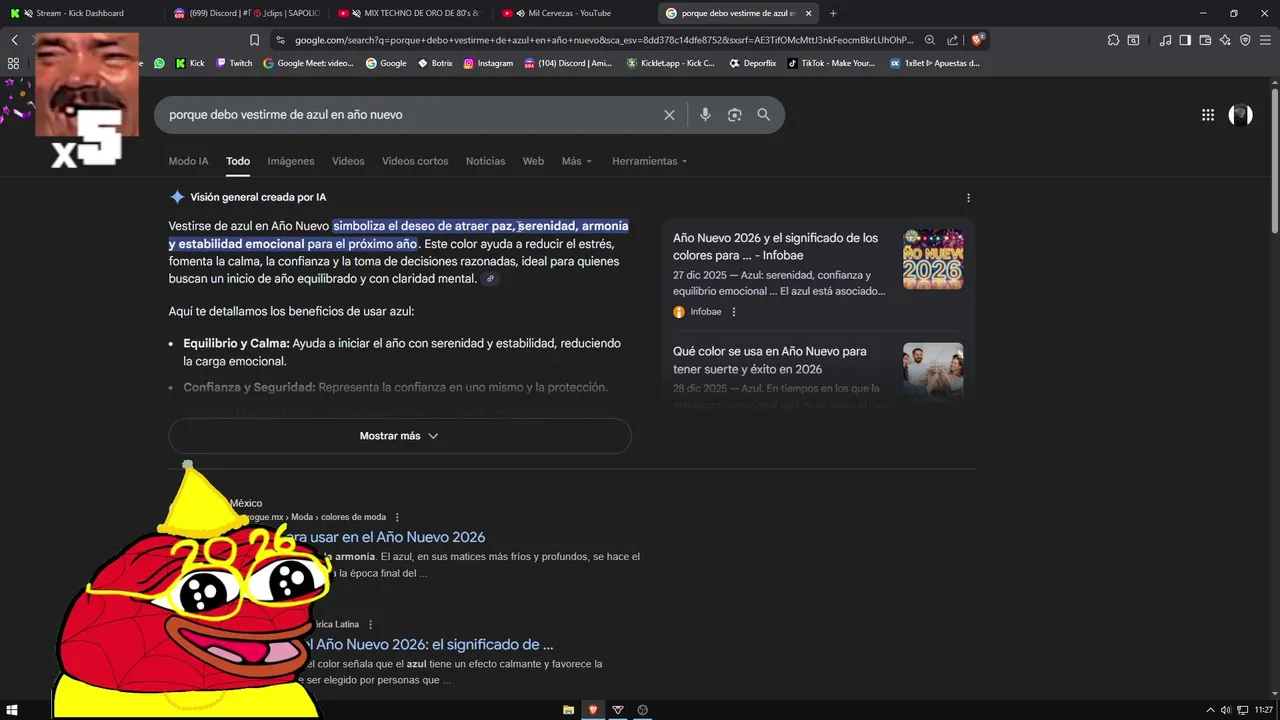Switch to the Mil Cervezas YouTube tab
Screen dimensions: 1280x720
573,13
